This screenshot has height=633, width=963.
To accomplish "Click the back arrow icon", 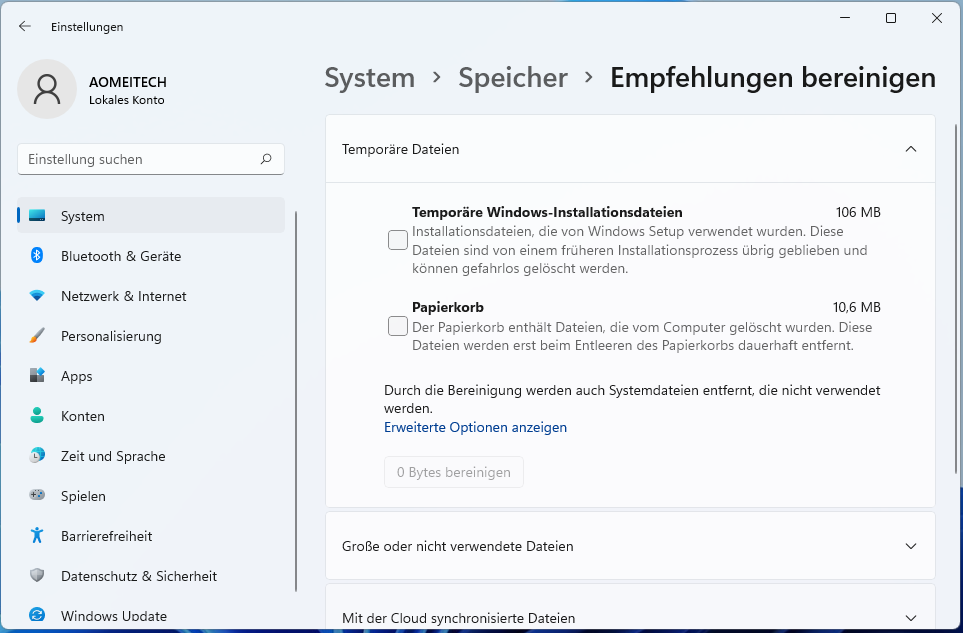I will [25, 27].
